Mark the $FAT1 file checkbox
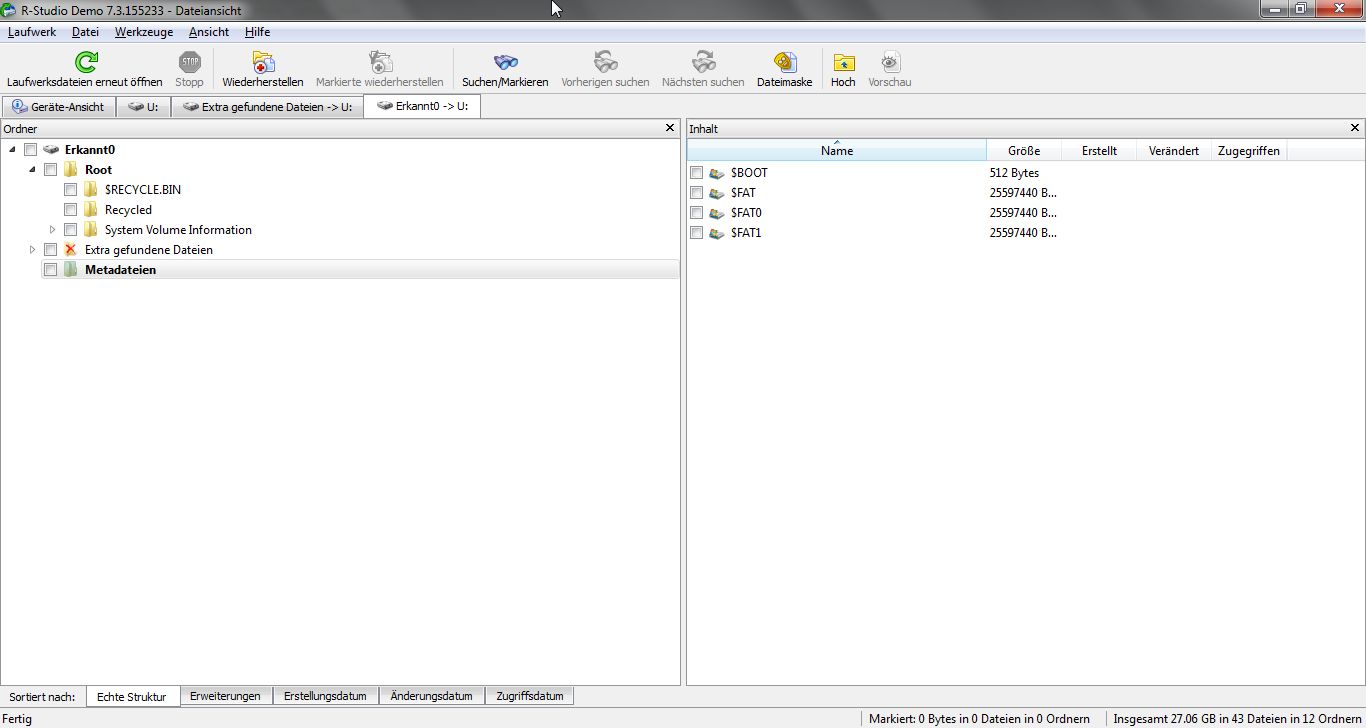The image size is (1366, 728). (x=696, y=233)
